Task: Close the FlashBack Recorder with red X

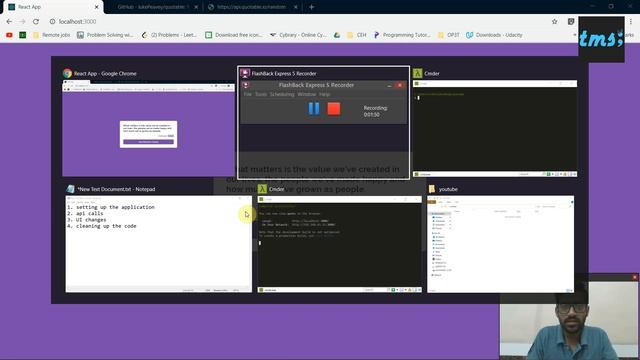Action: (x=400, y=85)
